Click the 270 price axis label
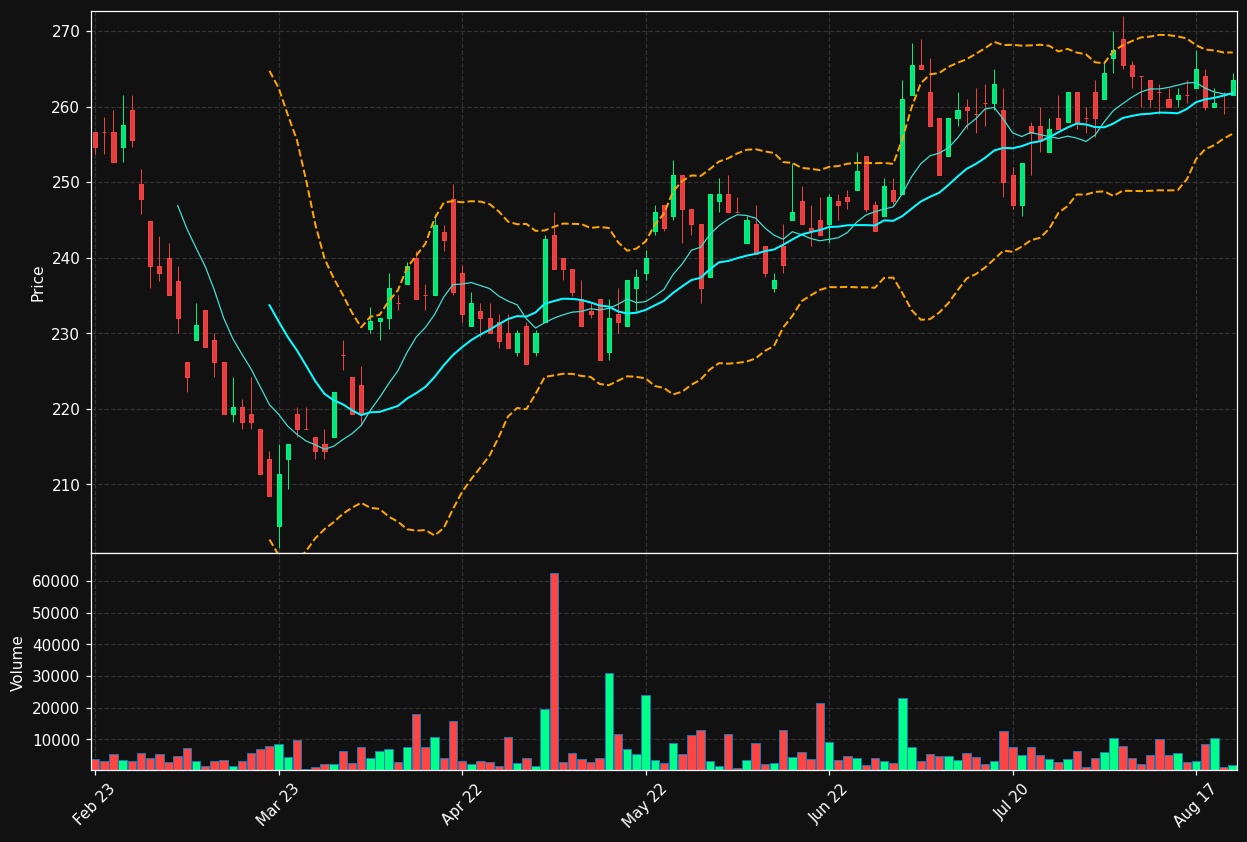 coord(67,32)
